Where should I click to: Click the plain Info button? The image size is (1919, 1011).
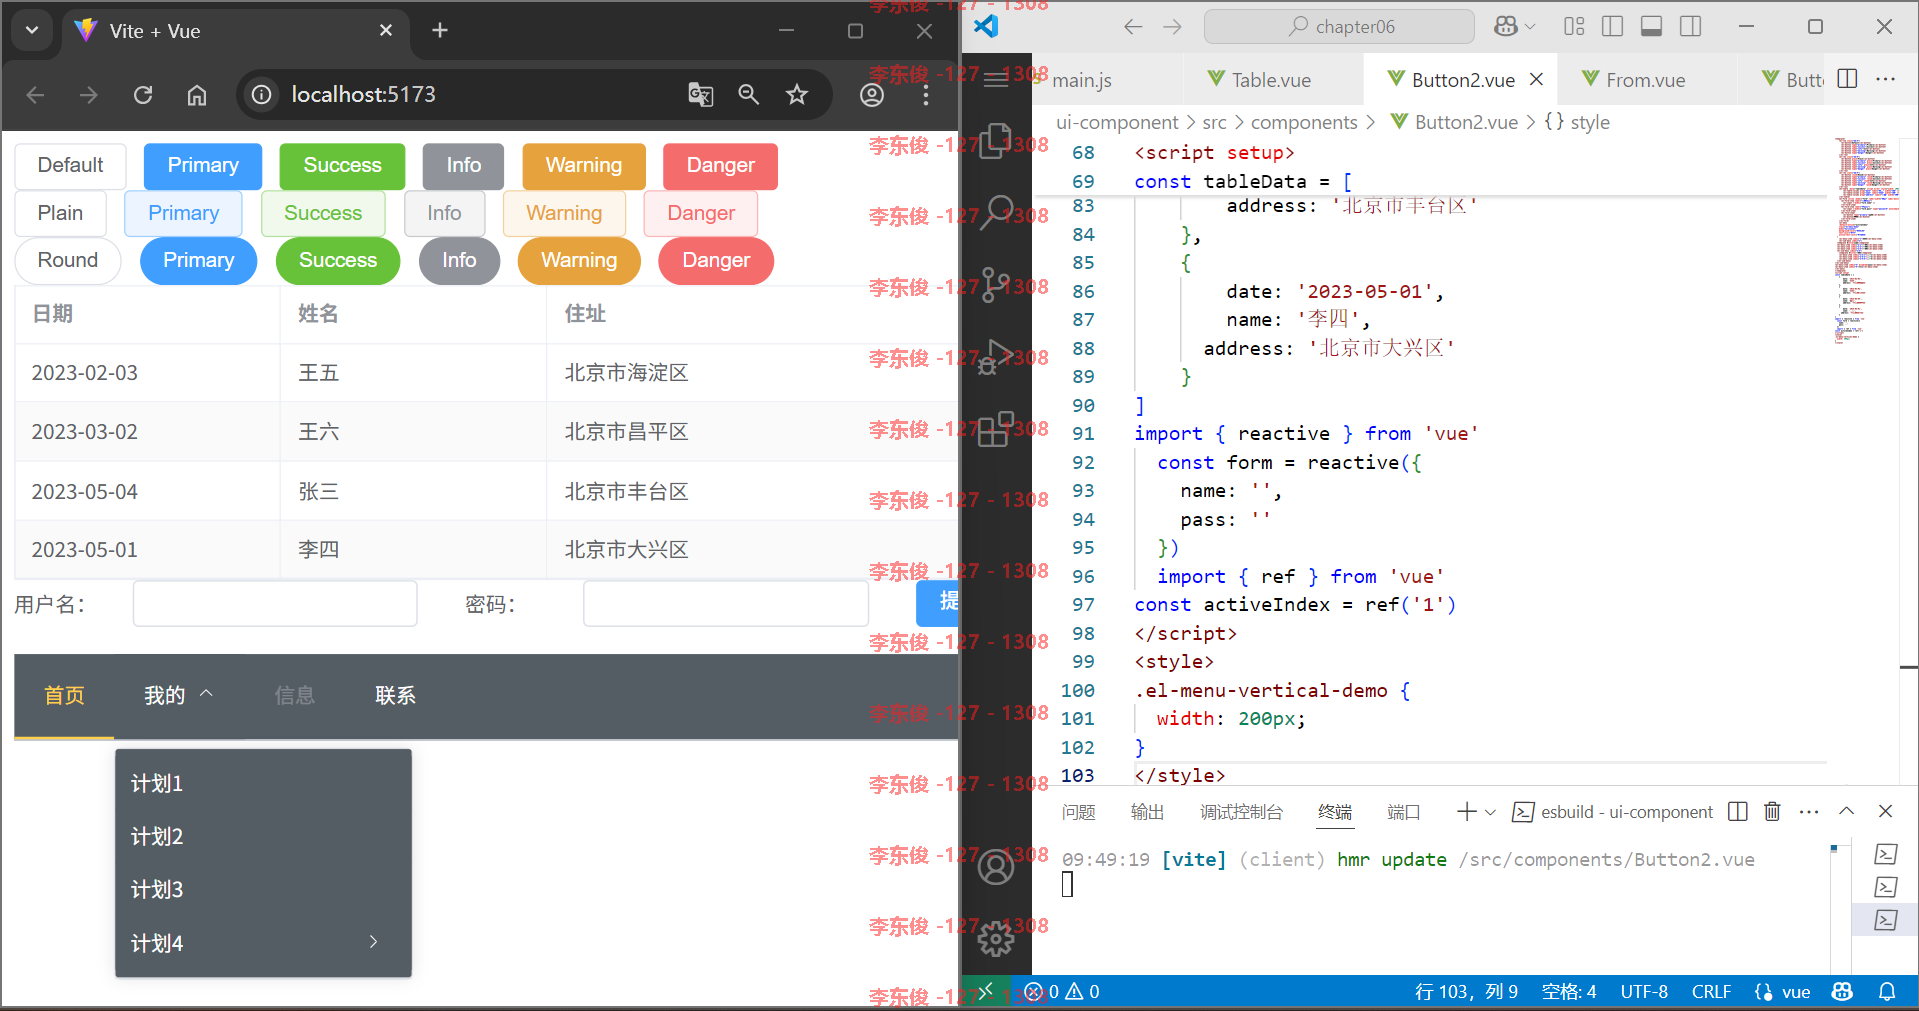[444, 214]
